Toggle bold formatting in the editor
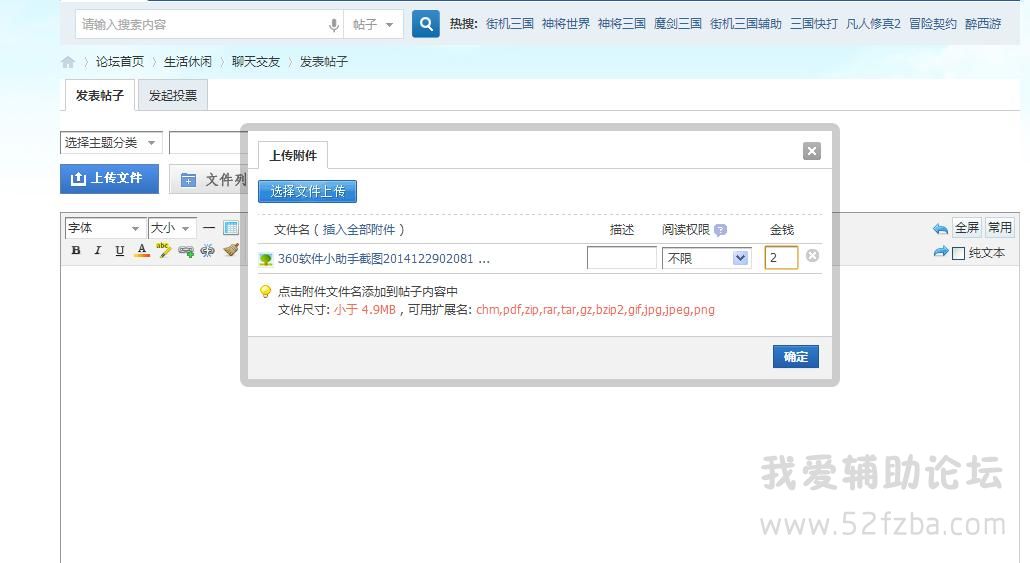This screenshot has width=1030, height=563. pos(76,250)
